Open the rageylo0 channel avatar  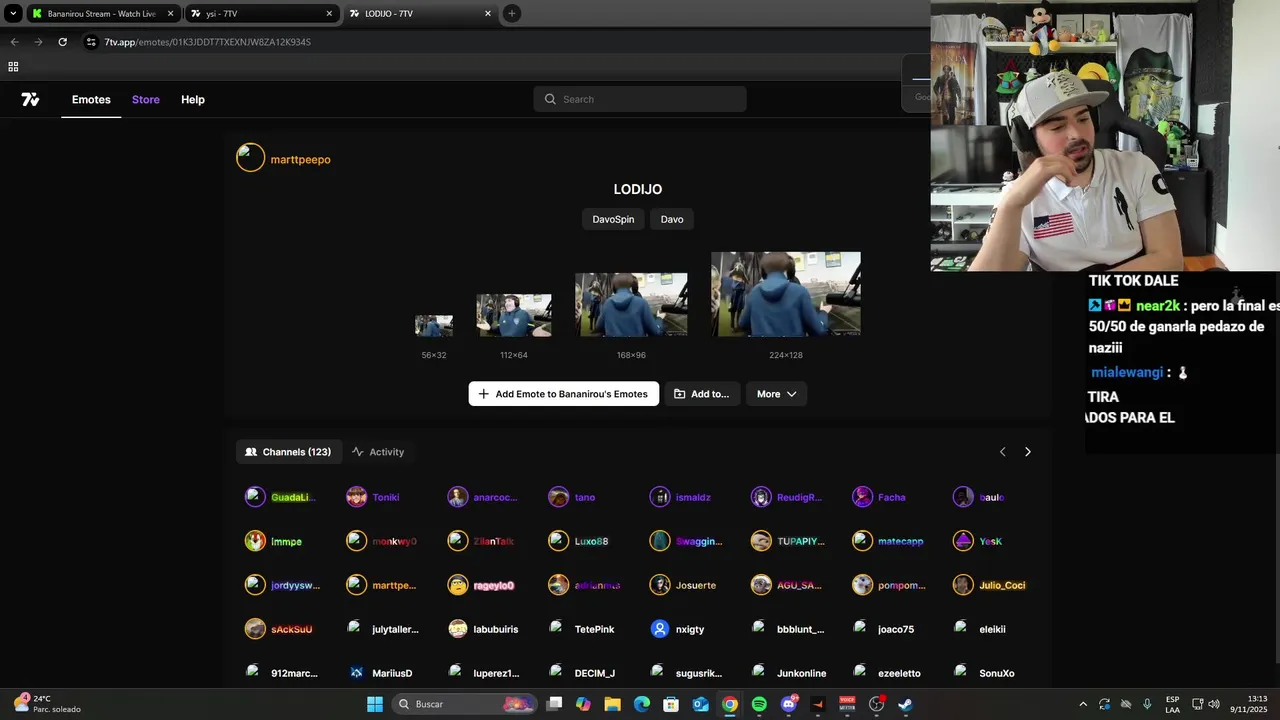point(458,585)
